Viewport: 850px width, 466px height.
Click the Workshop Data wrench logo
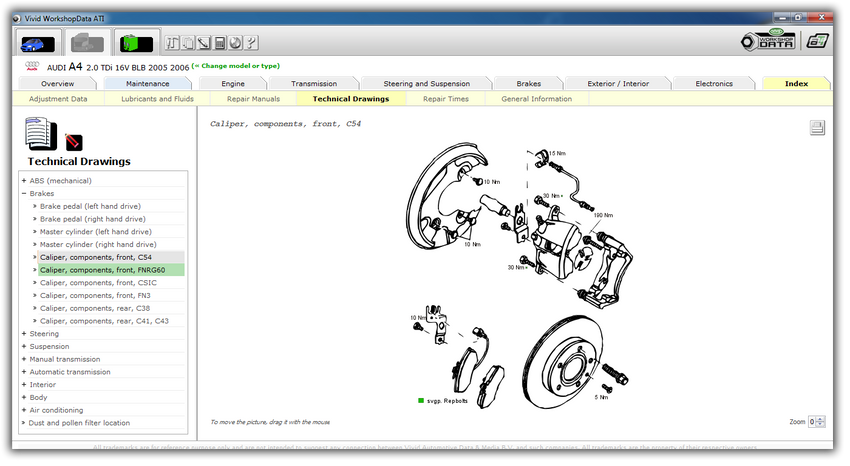pos(768,40)
